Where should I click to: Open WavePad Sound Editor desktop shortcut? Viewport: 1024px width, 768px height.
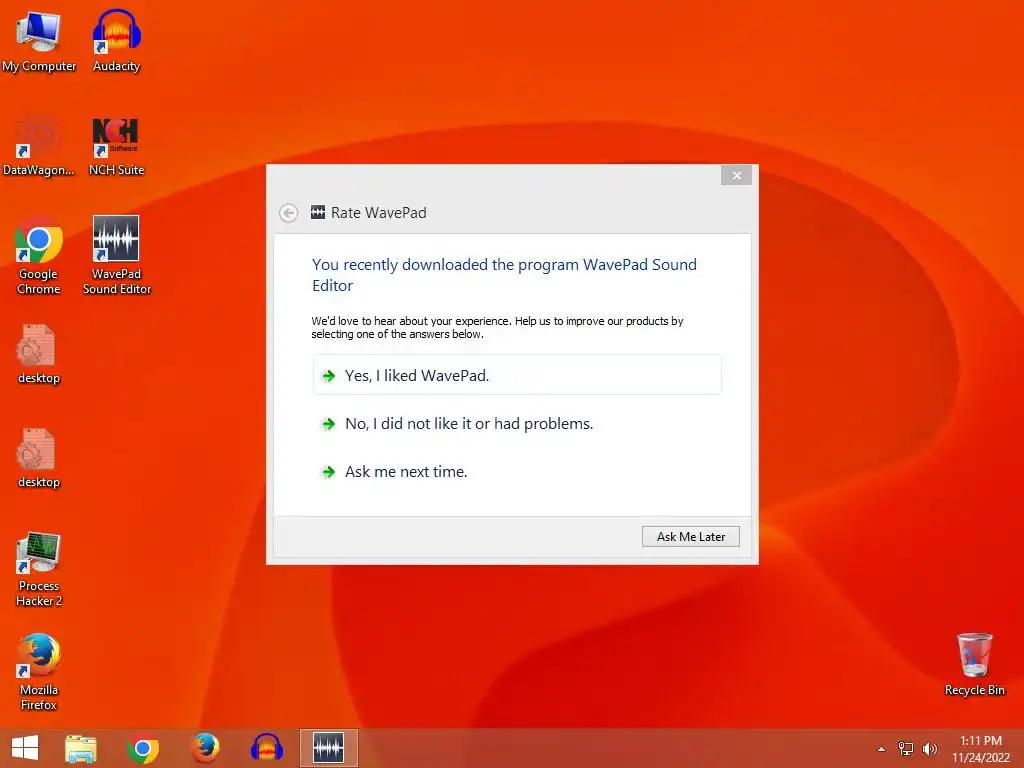(x=116, y=256)
